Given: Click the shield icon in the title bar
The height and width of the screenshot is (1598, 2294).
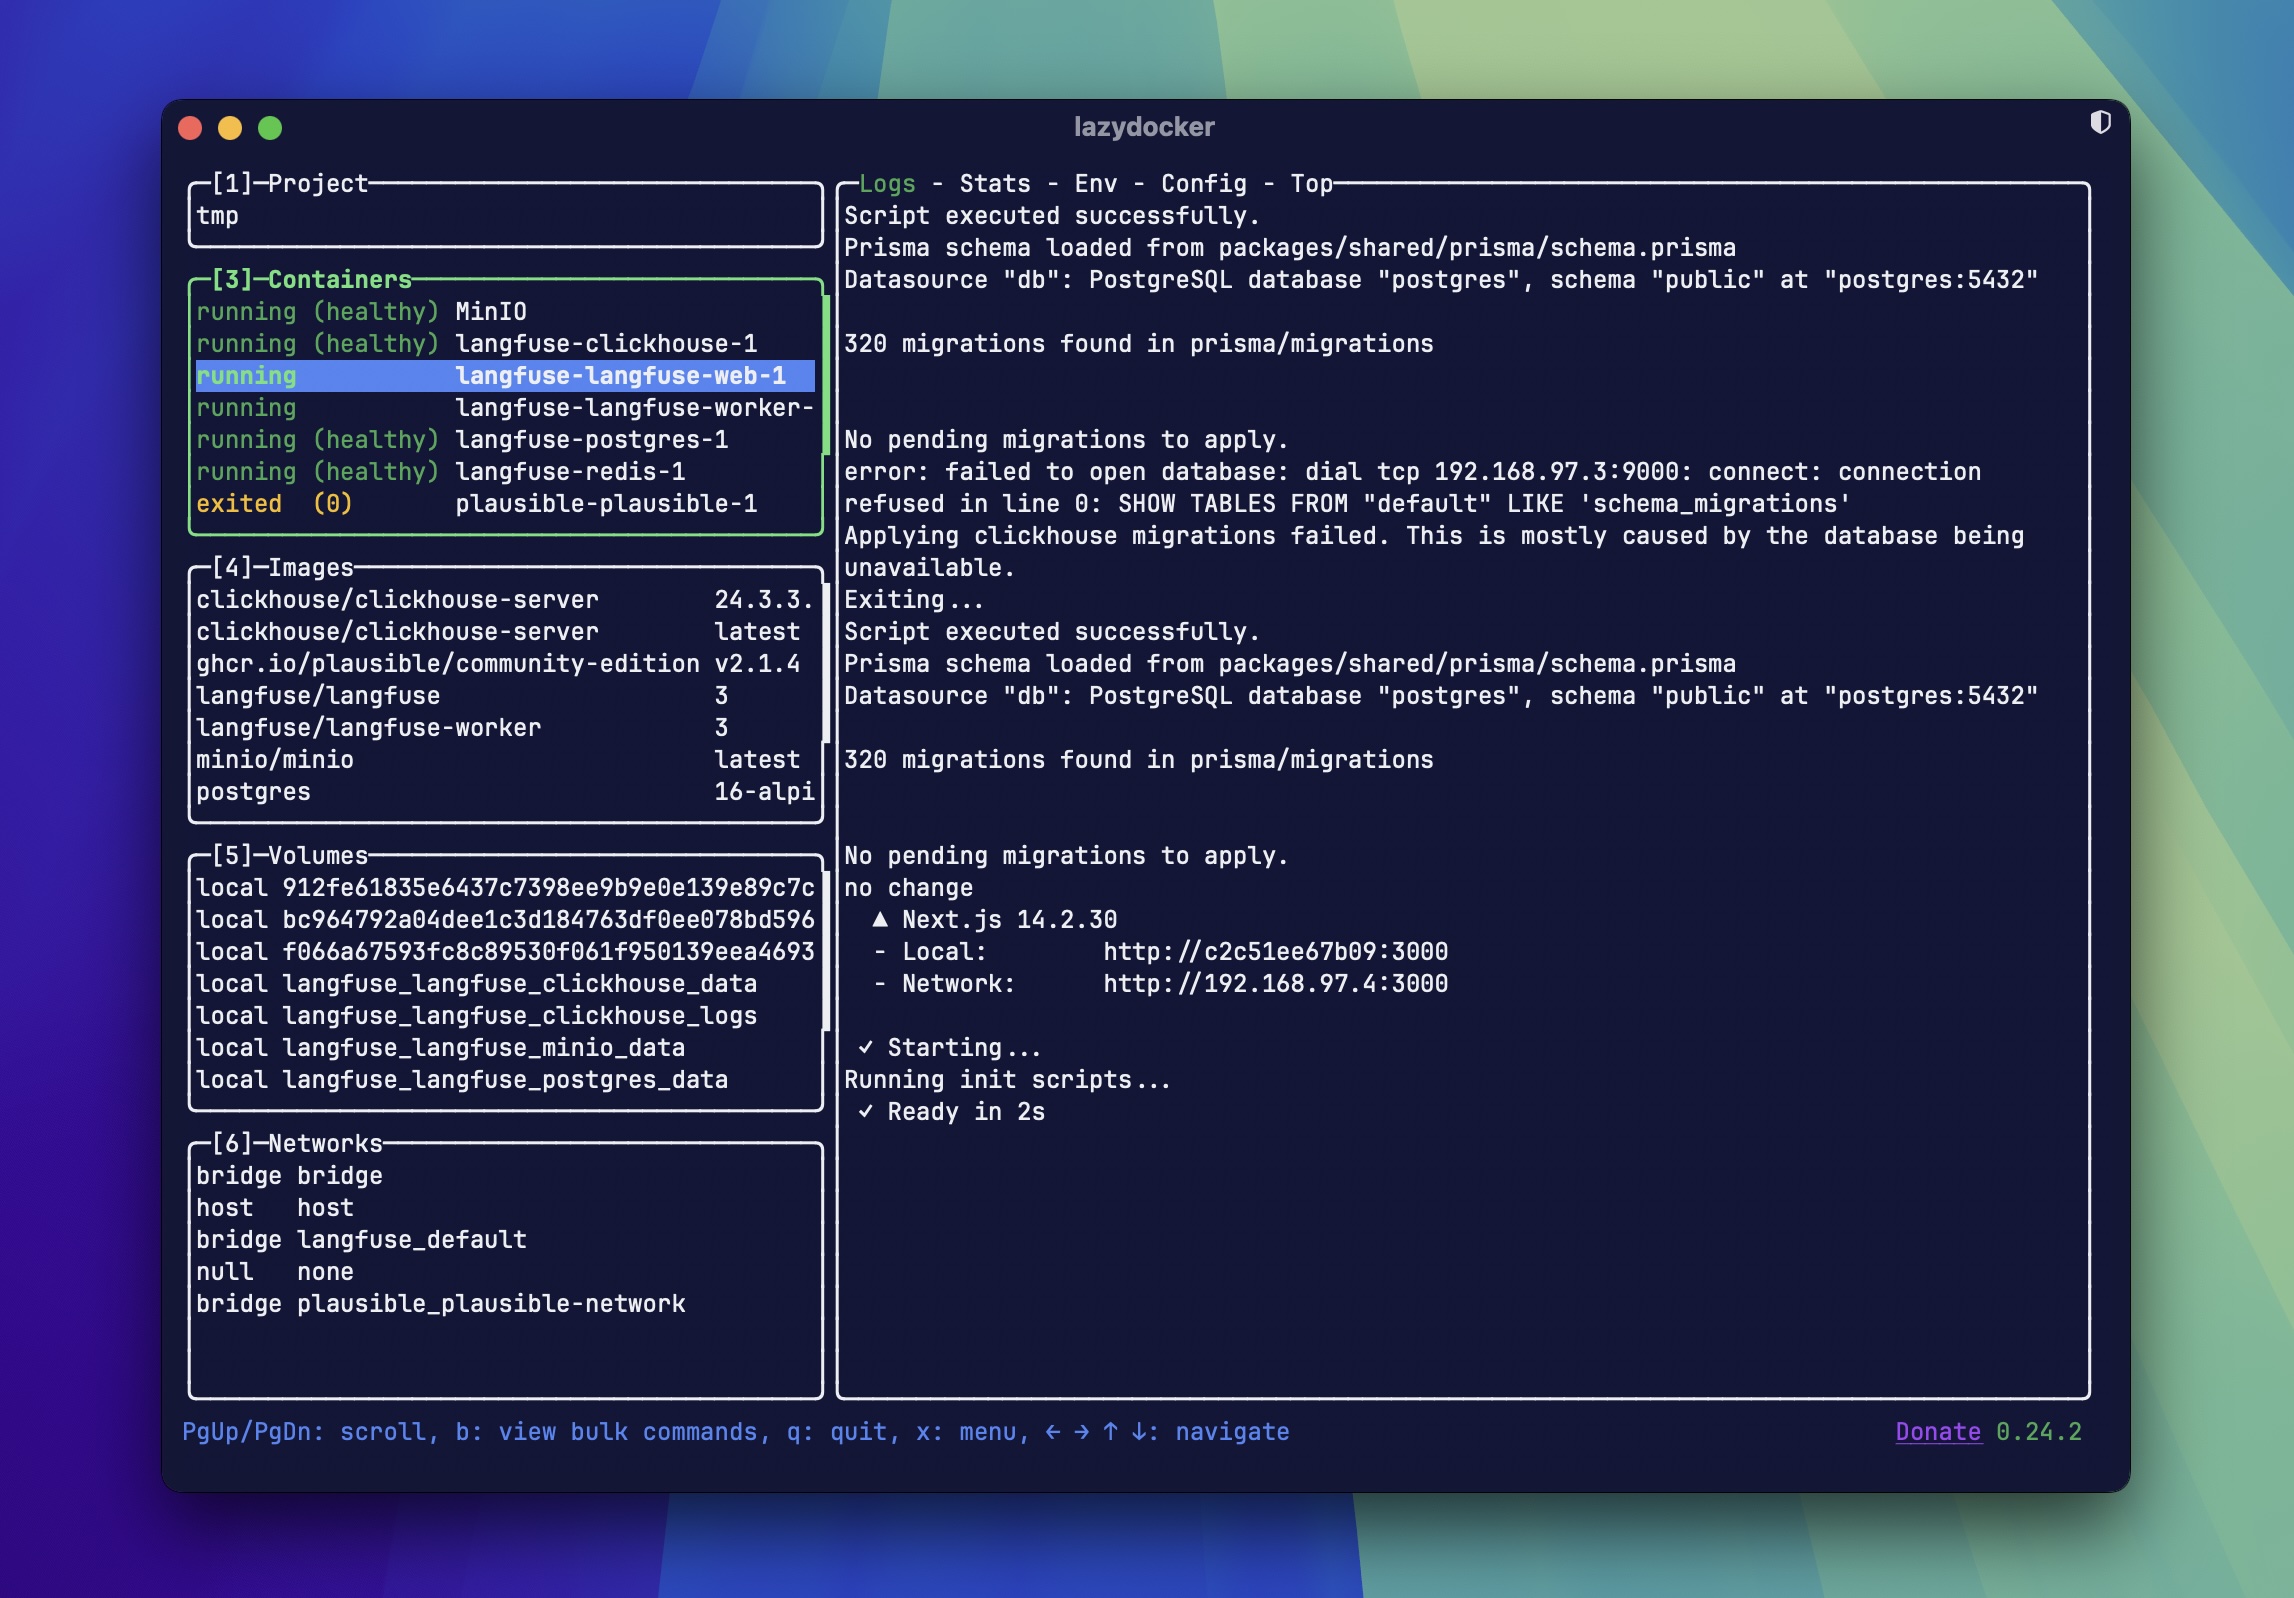Looking at the screenshot, I should point(2100,123).
